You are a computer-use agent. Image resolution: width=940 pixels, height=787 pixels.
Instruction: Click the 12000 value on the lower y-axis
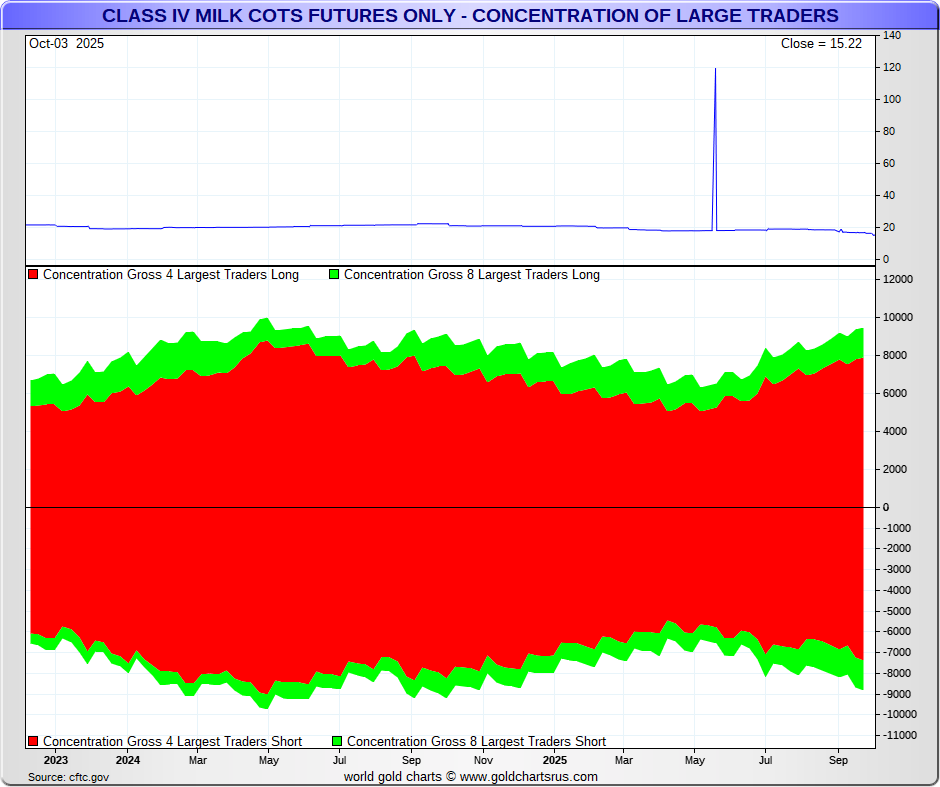(x=899, y=280)
